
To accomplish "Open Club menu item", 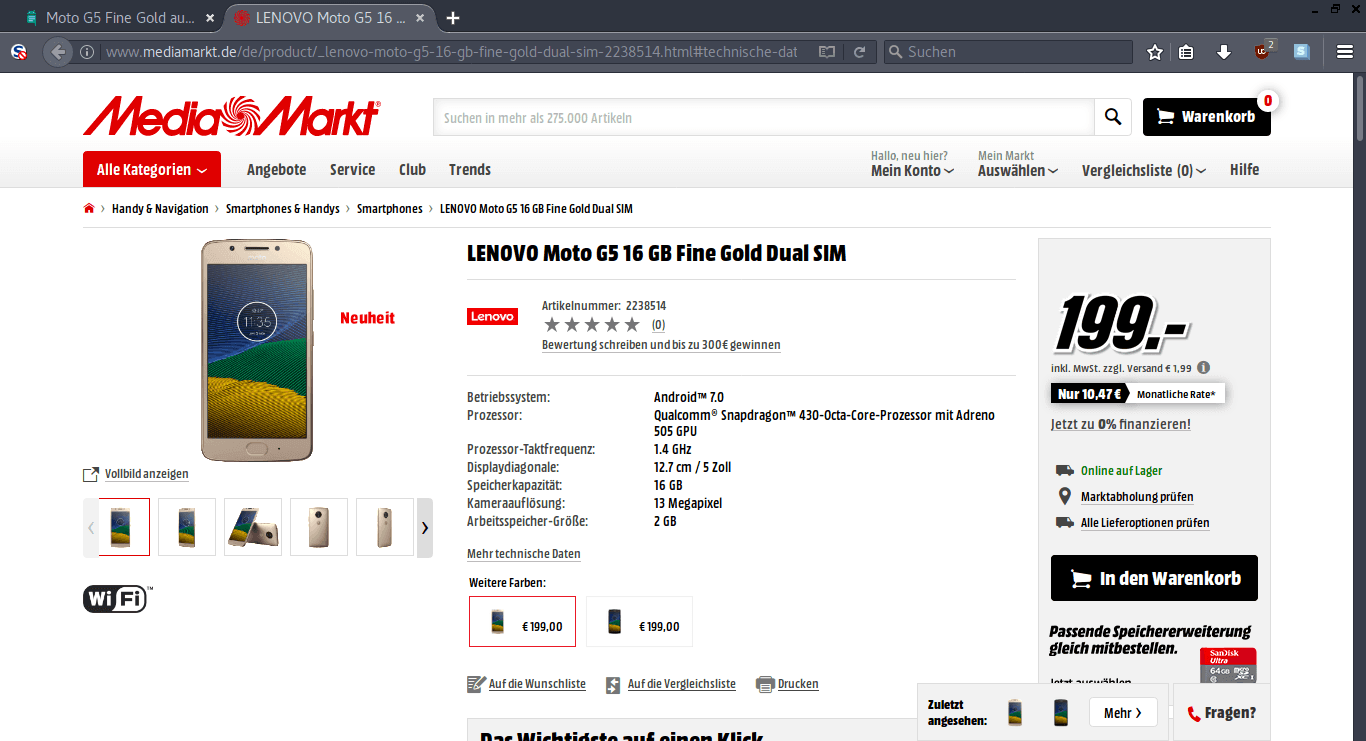I will (412, 170).
